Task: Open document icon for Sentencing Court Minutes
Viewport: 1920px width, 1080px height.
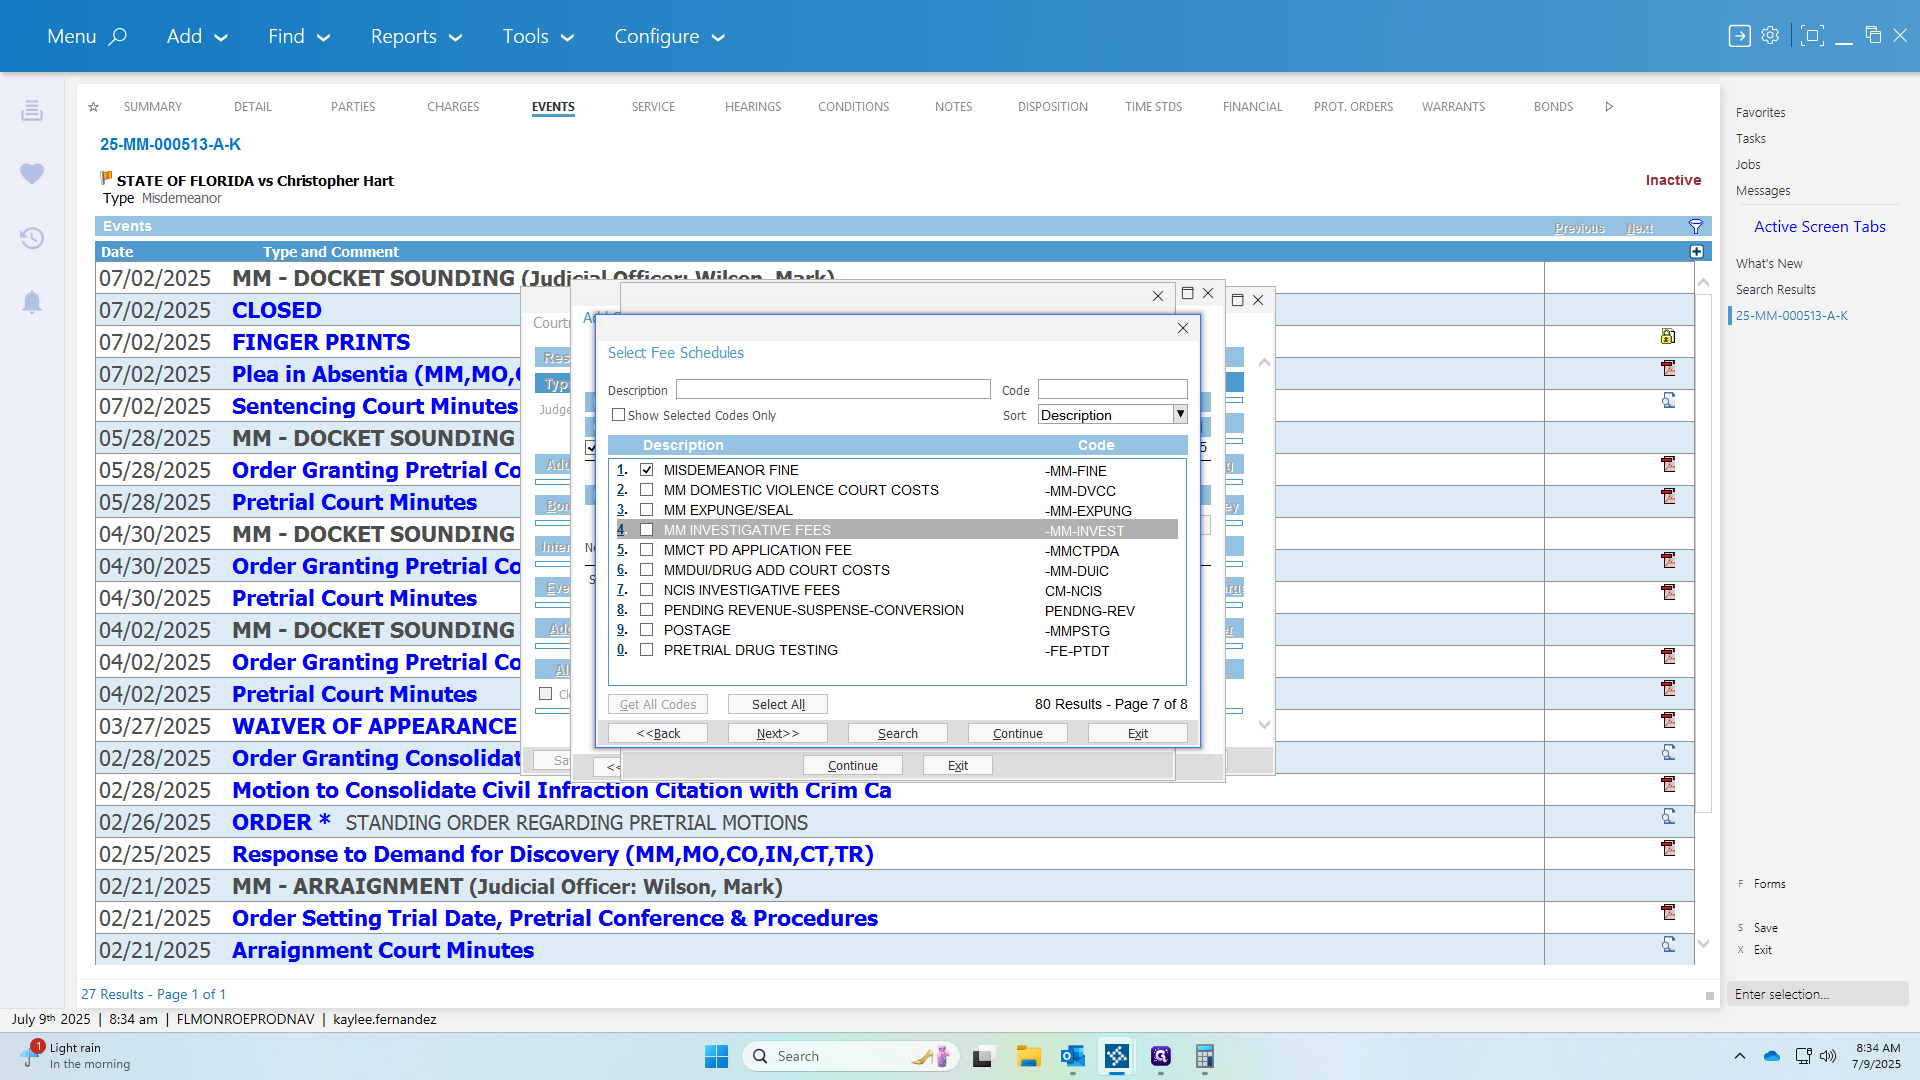Action: pyautogui.click(x=1668, y=401)
